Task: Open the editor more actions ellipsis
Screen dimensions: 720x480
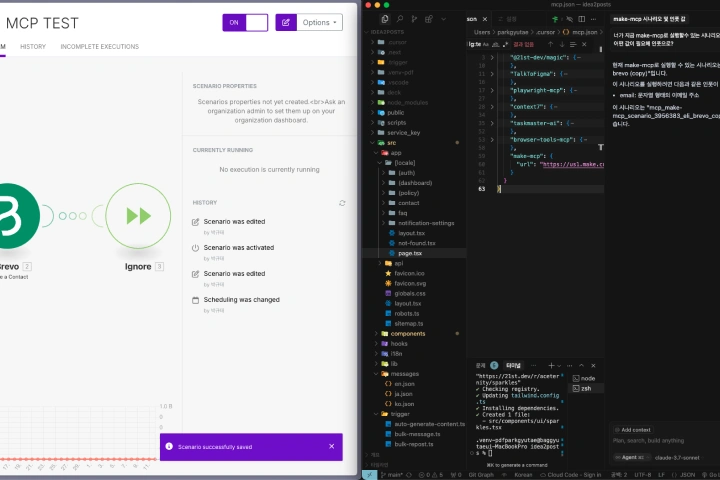Action: [x=594, y=19]
